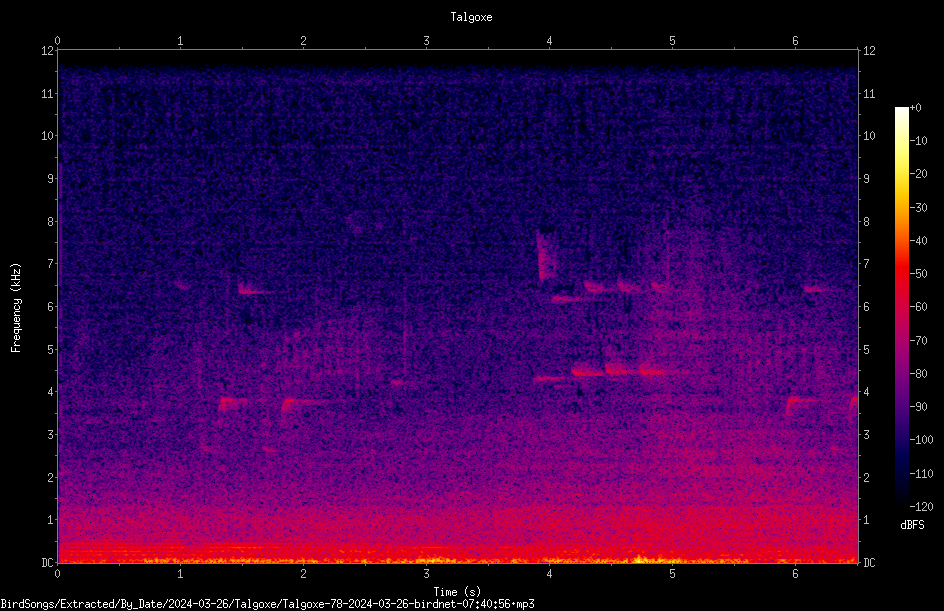Click the file path text at bottom

click(267, 604)
